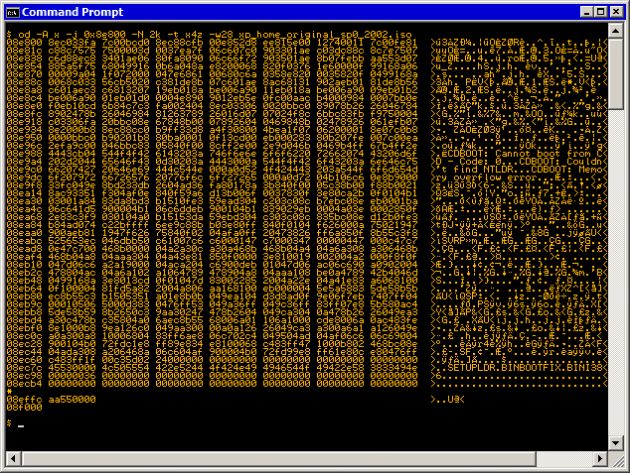This screenshot has height=473, width=630.
Task: Click offset 08e918 row label
Action: click(x=24, y=122)
